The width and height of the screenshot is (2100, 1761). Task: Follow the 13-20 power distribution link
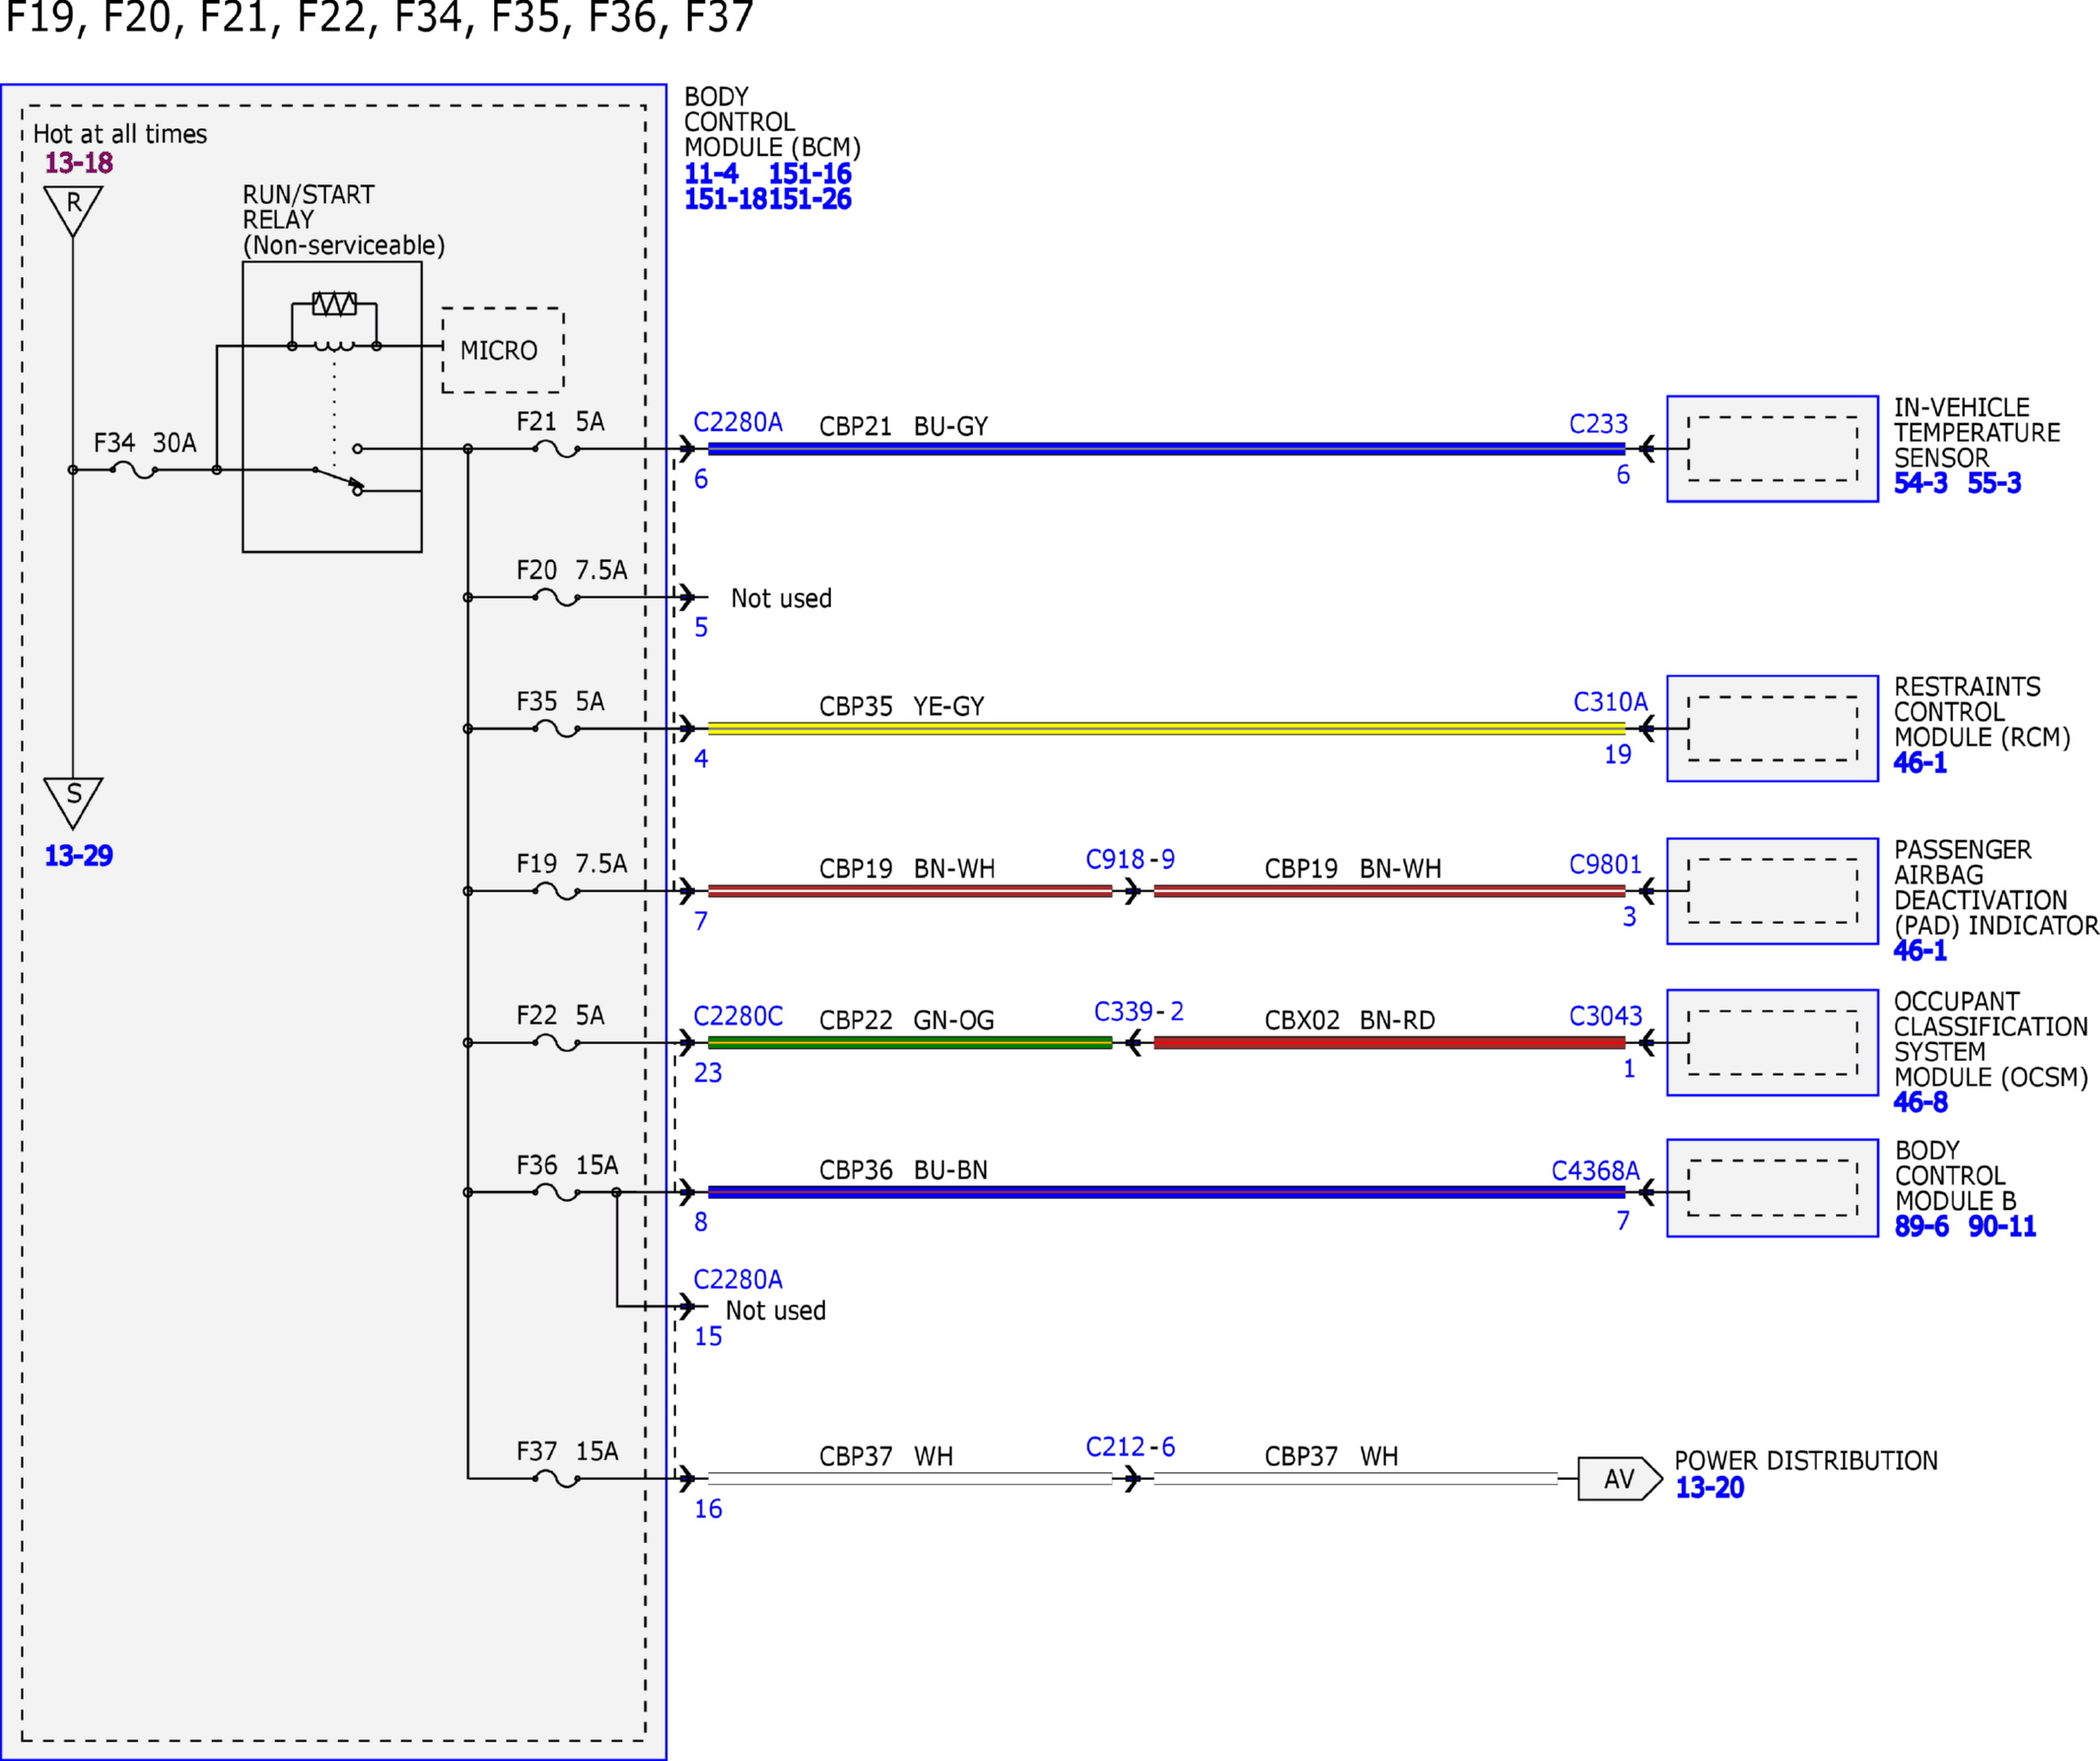pos(1710,1488)
